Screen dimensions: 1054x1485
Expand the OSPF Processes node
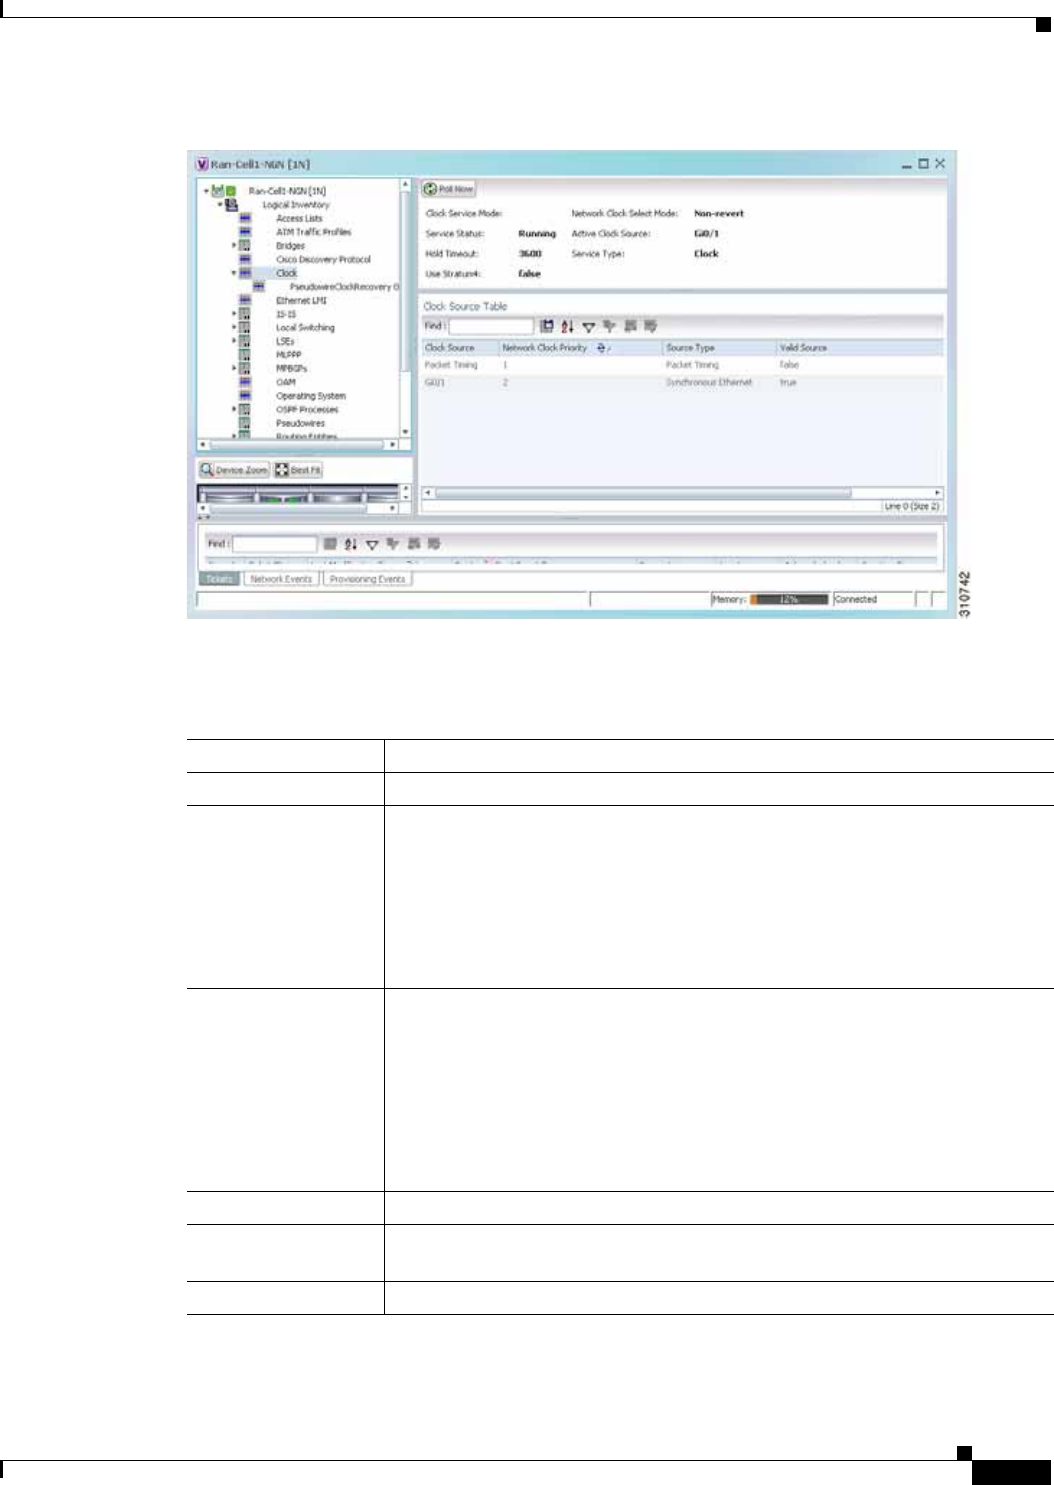[234, 409]
